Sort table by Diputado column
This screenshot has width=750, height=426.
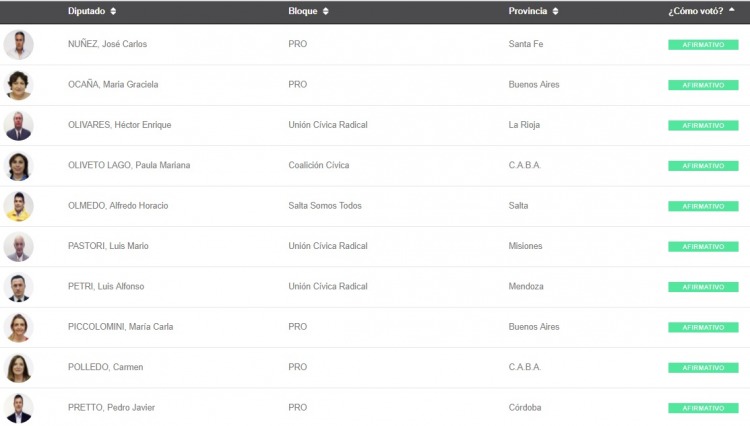pyautogui.click(x=92, y=11)
